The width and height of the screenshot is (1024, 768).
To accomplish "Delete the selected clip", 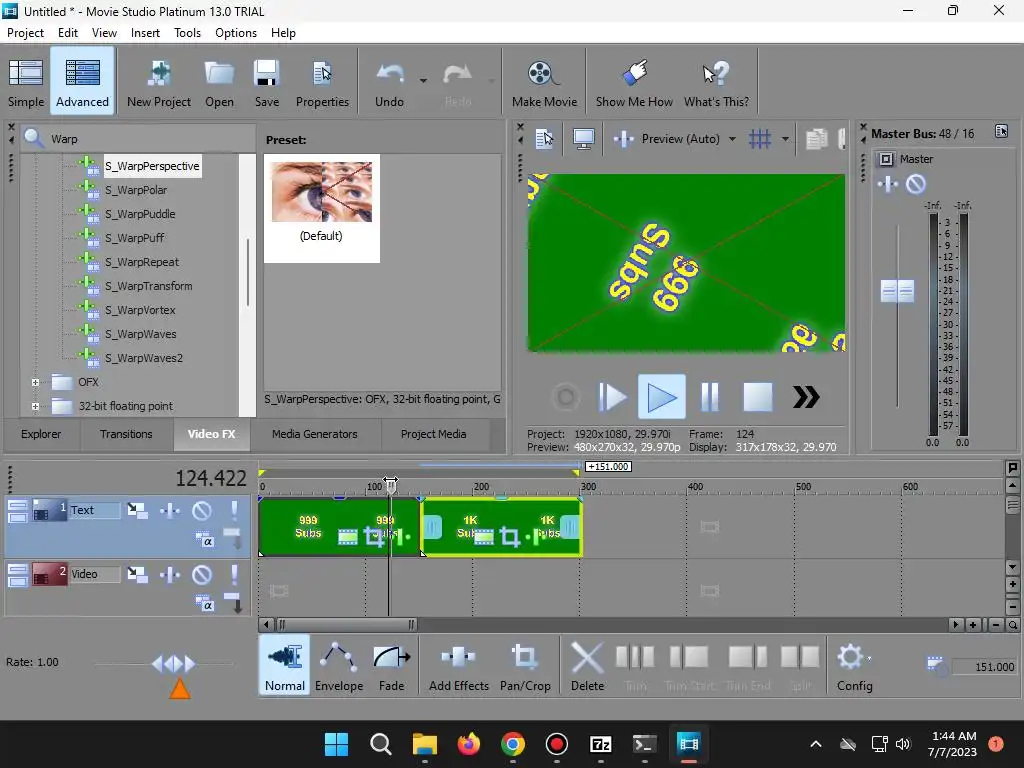I will [x=587, y=666].
